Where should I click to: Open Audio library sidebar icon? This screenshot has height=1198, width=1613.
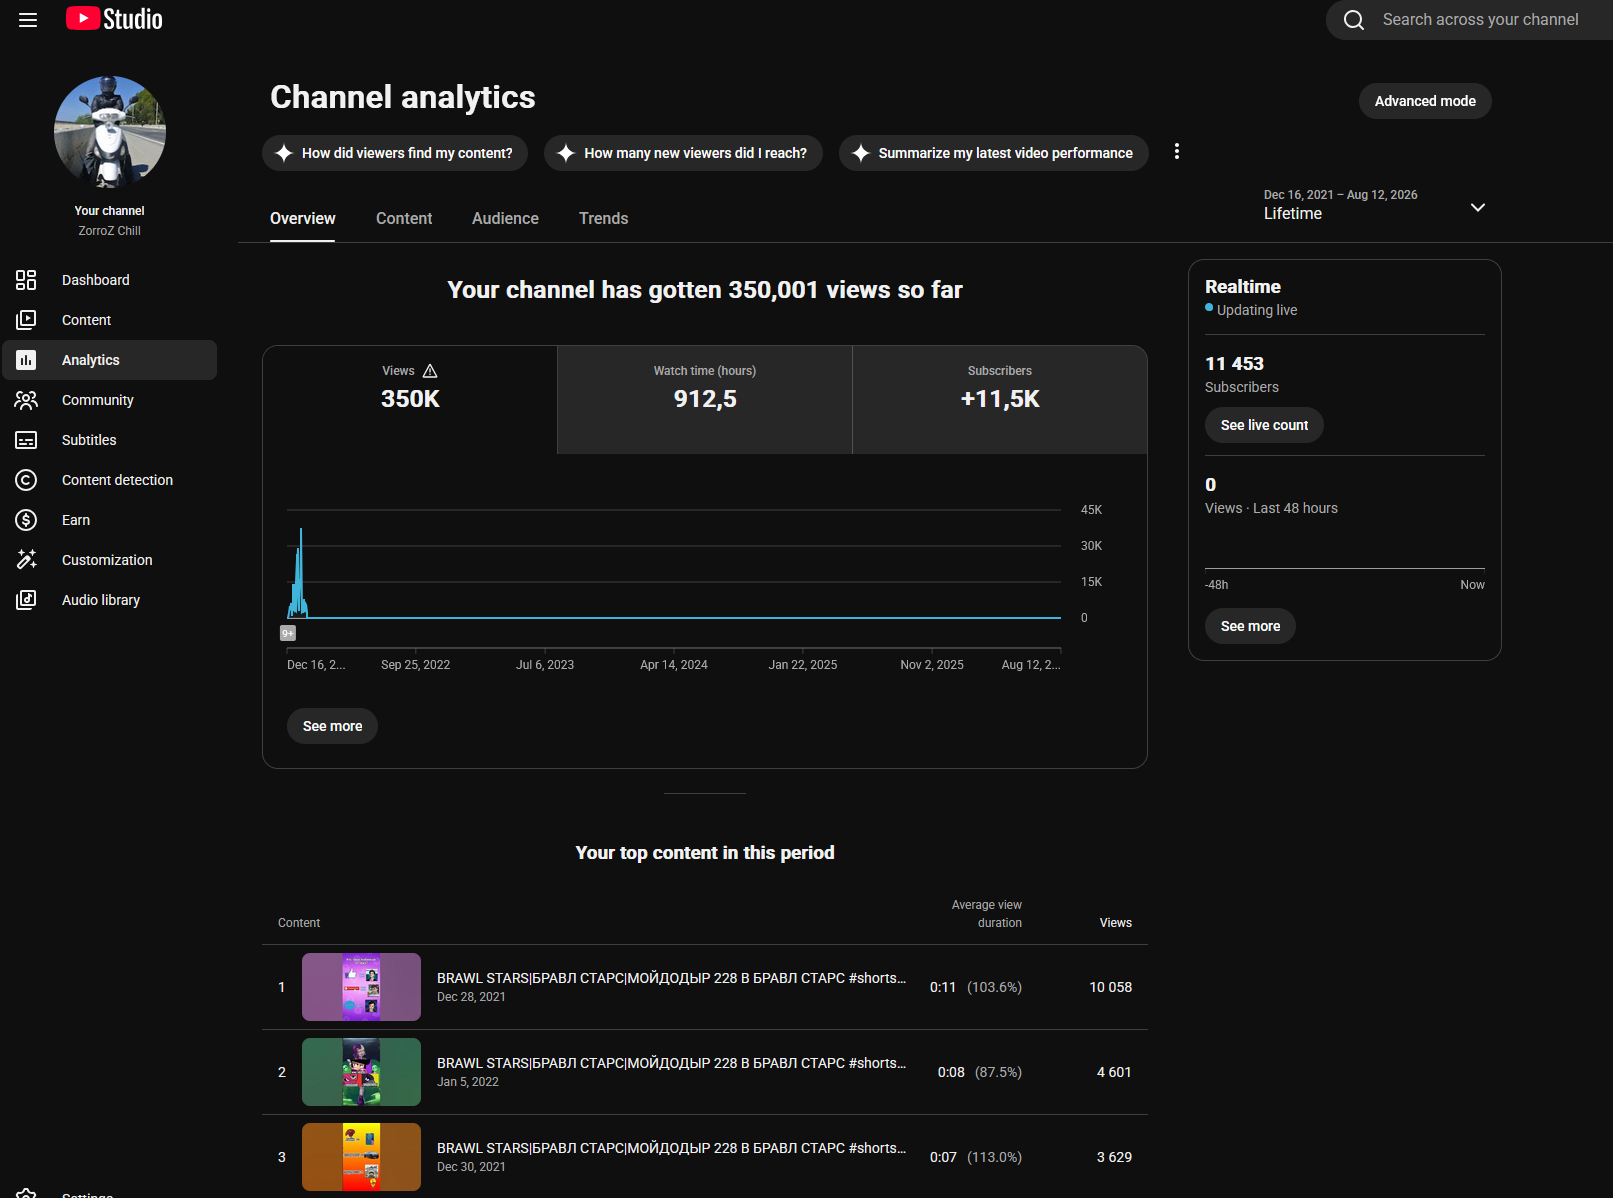tap(26, 600)
